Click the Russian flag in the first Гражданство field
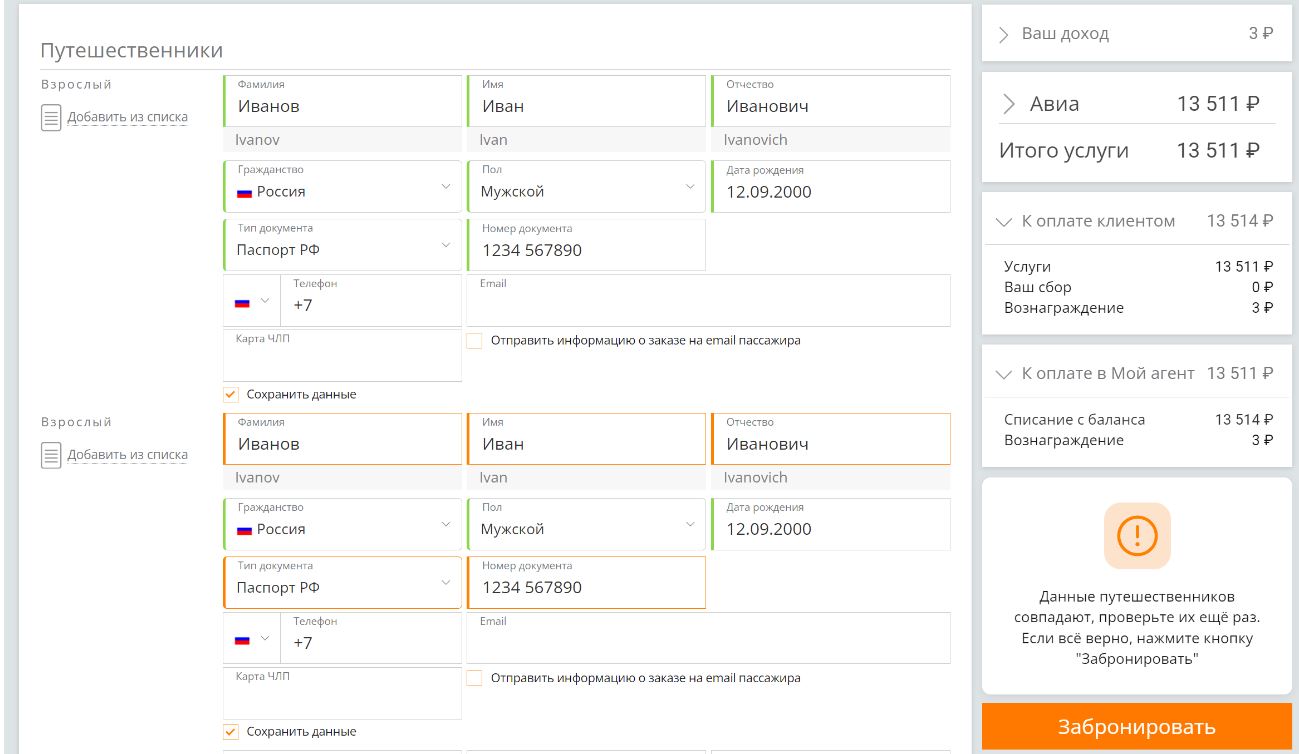Viewport: 1299px width, 754px height. tap(244, 192)
